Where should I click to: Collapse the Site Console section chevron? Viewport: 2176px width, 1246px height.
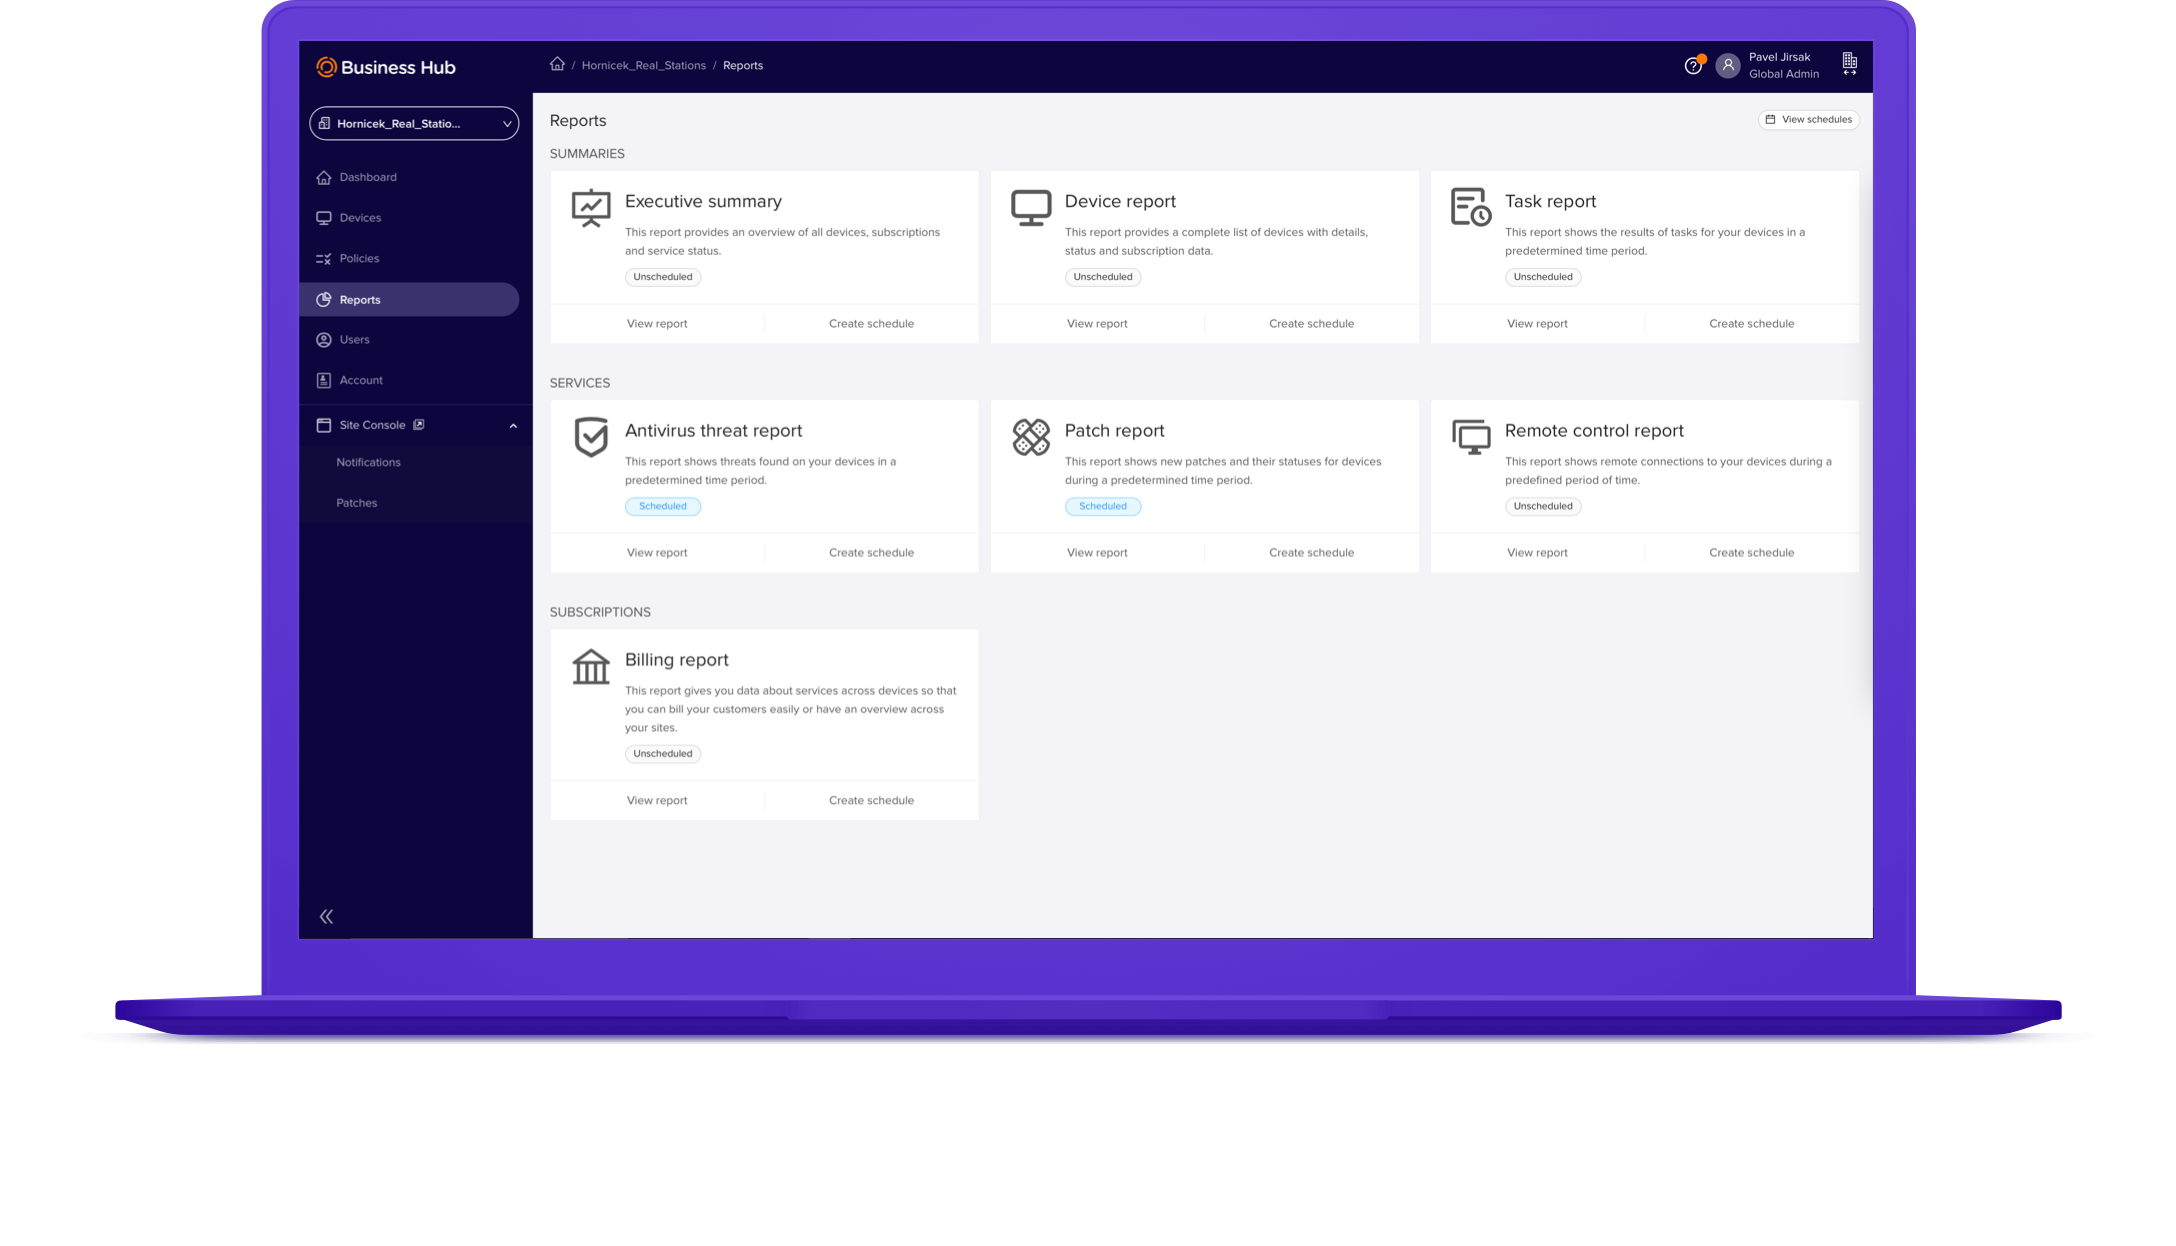point(513,426)
